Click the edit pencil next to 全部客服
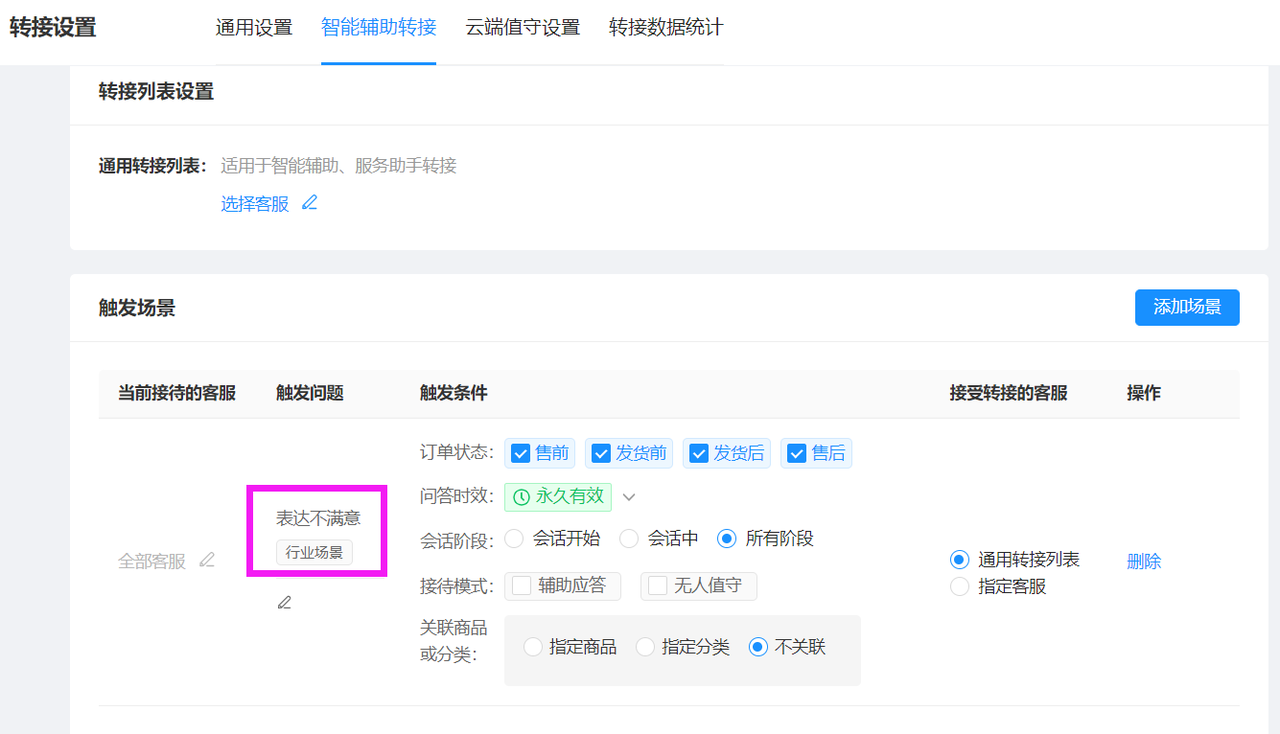The image size is (1280, 734). [207, 560]
